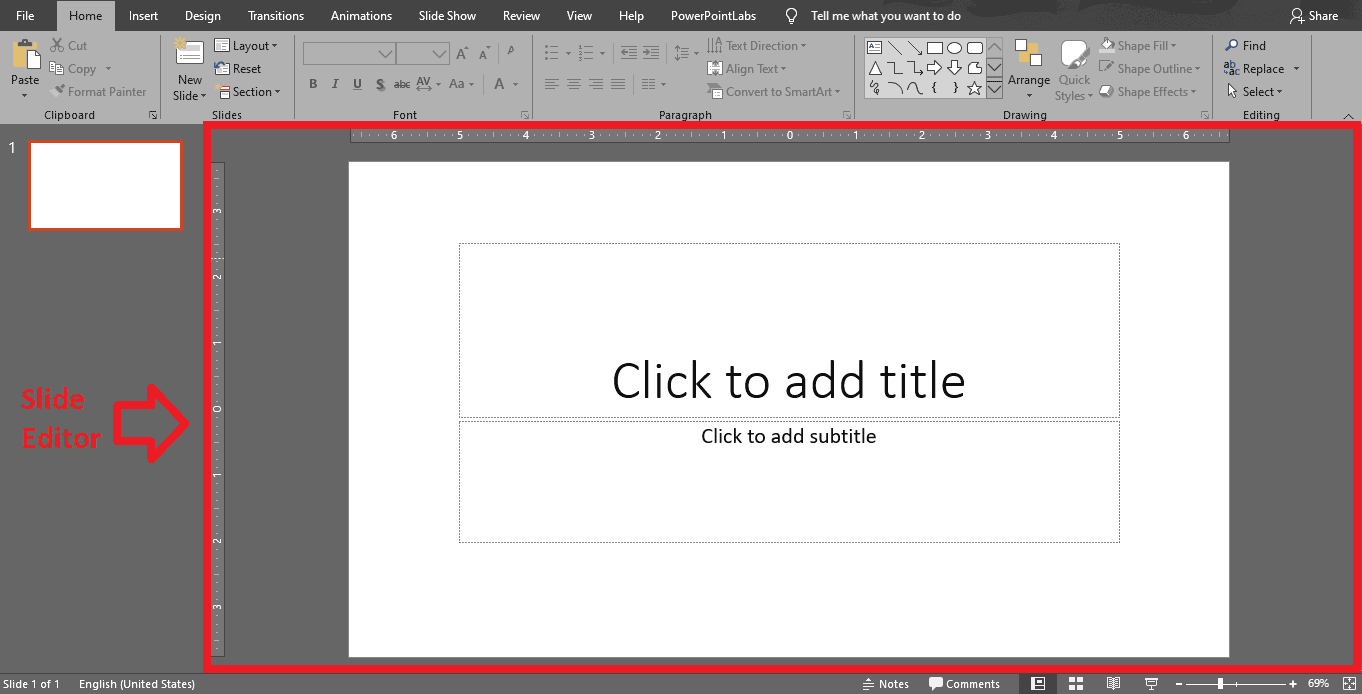The height and width of the screenshot is (694, 1362).
Task: Open Slide Show view from status bar
Action: [x=1151, y=683]
